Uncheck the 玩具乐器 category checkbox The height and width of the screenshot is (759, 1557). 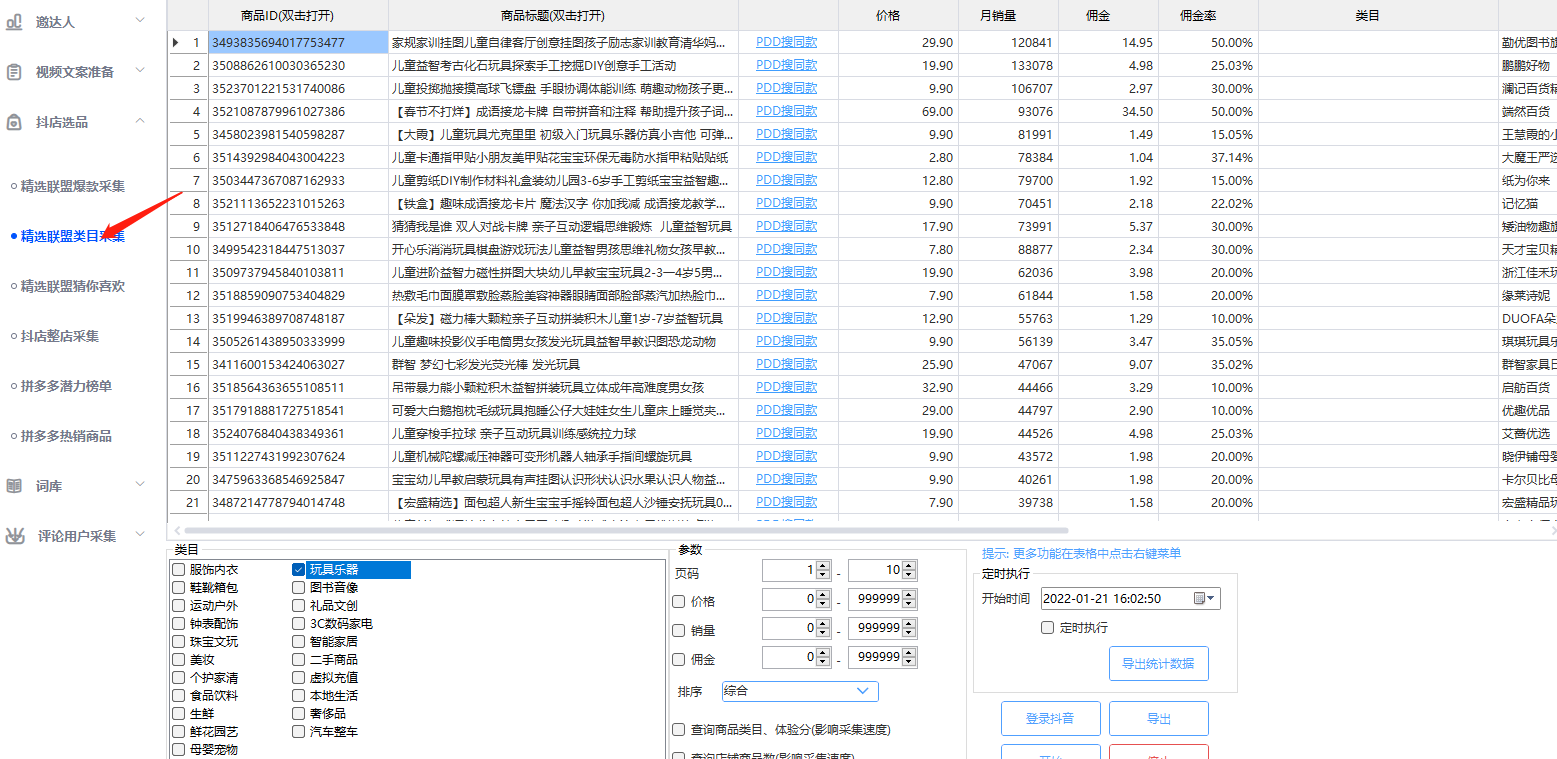click(298, 569)
